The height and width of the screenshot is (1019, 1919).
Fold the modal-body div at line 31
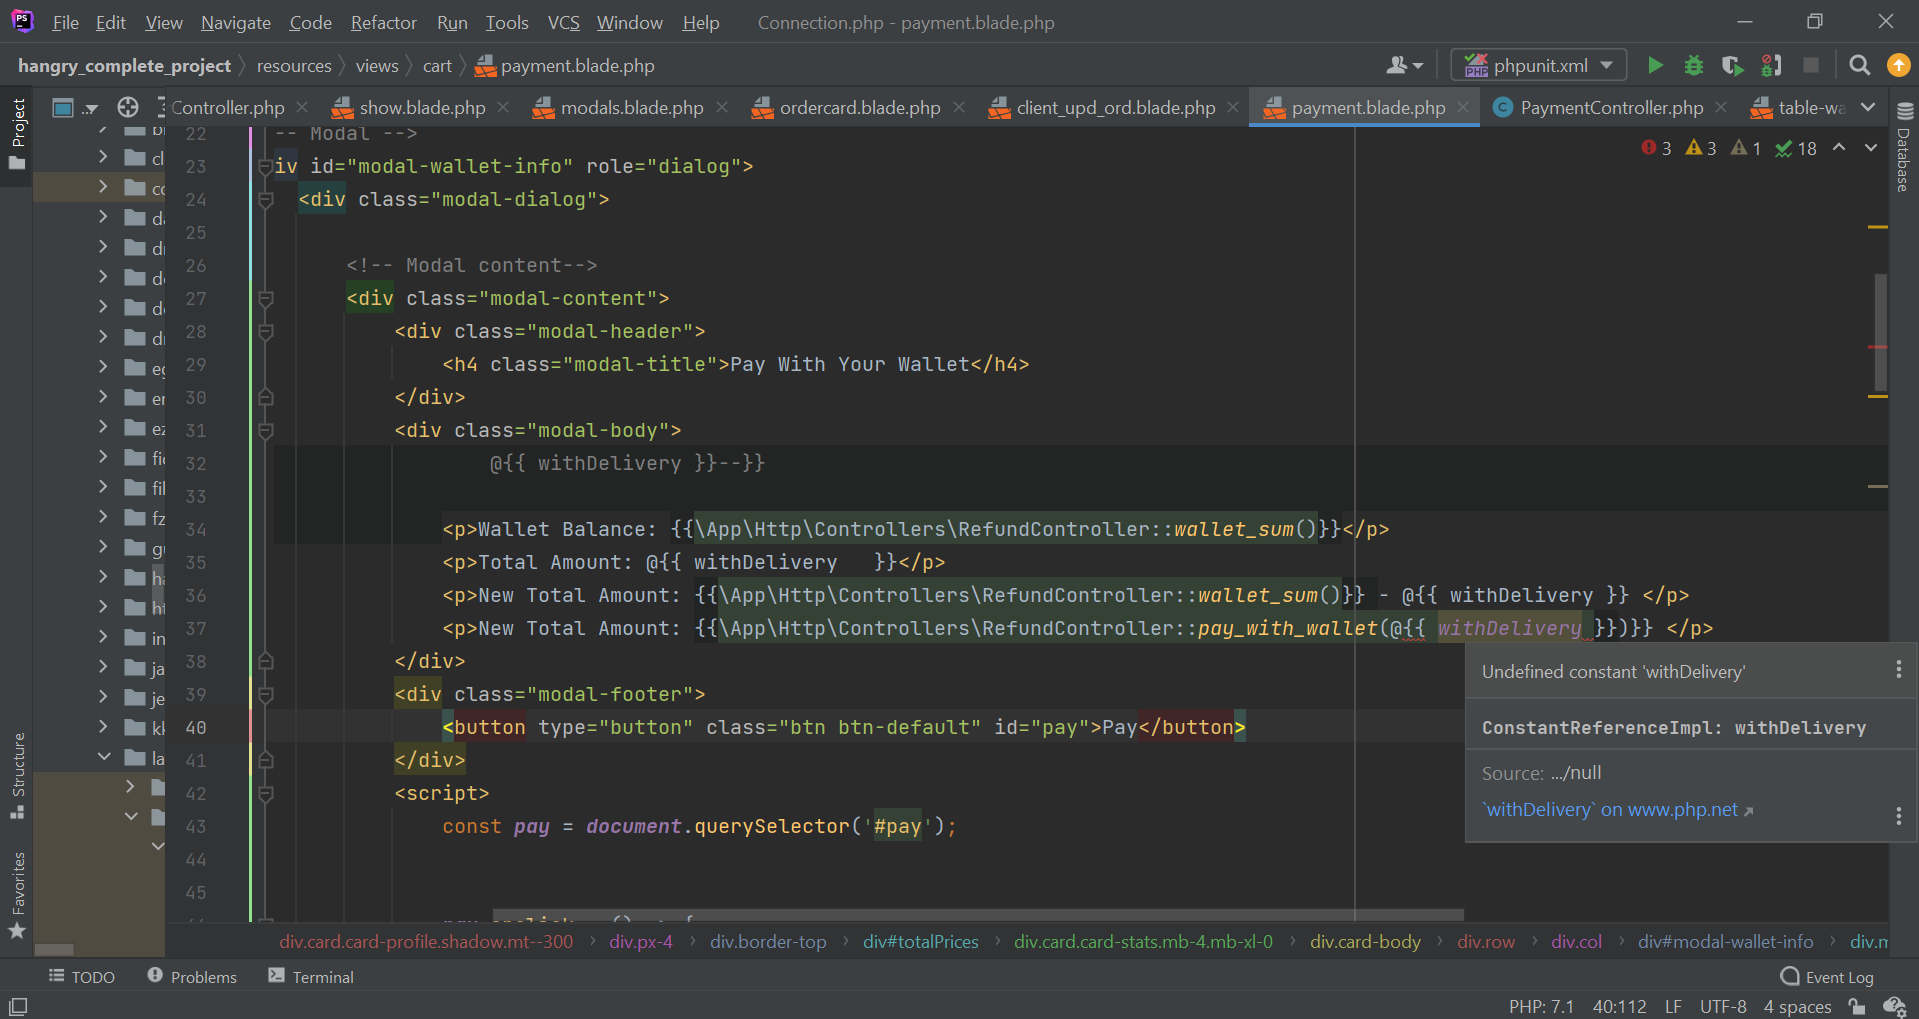266,430
